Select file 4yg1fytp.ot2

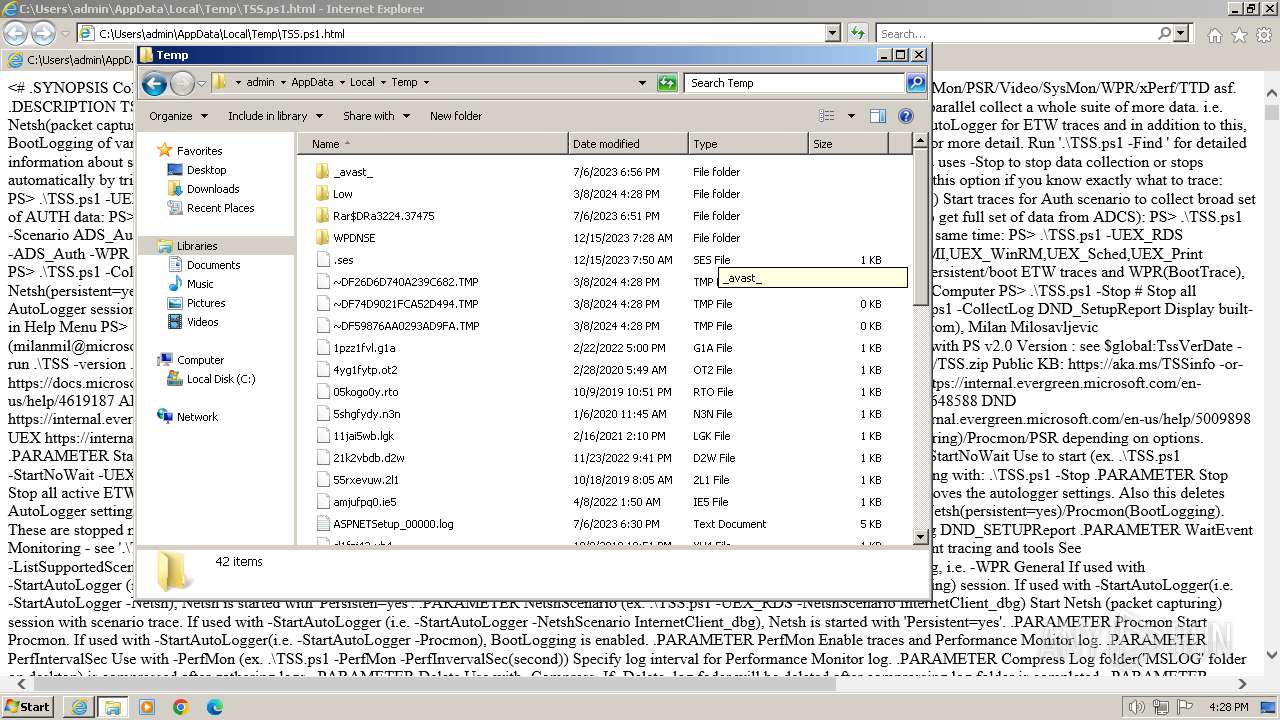pos(356,370)
